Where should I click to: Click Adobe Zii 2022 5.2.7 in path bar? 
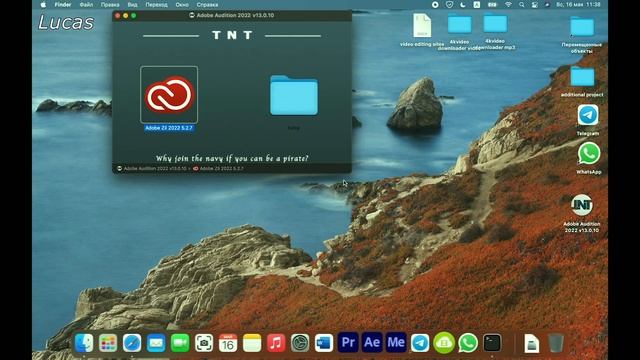pos(218,168)
